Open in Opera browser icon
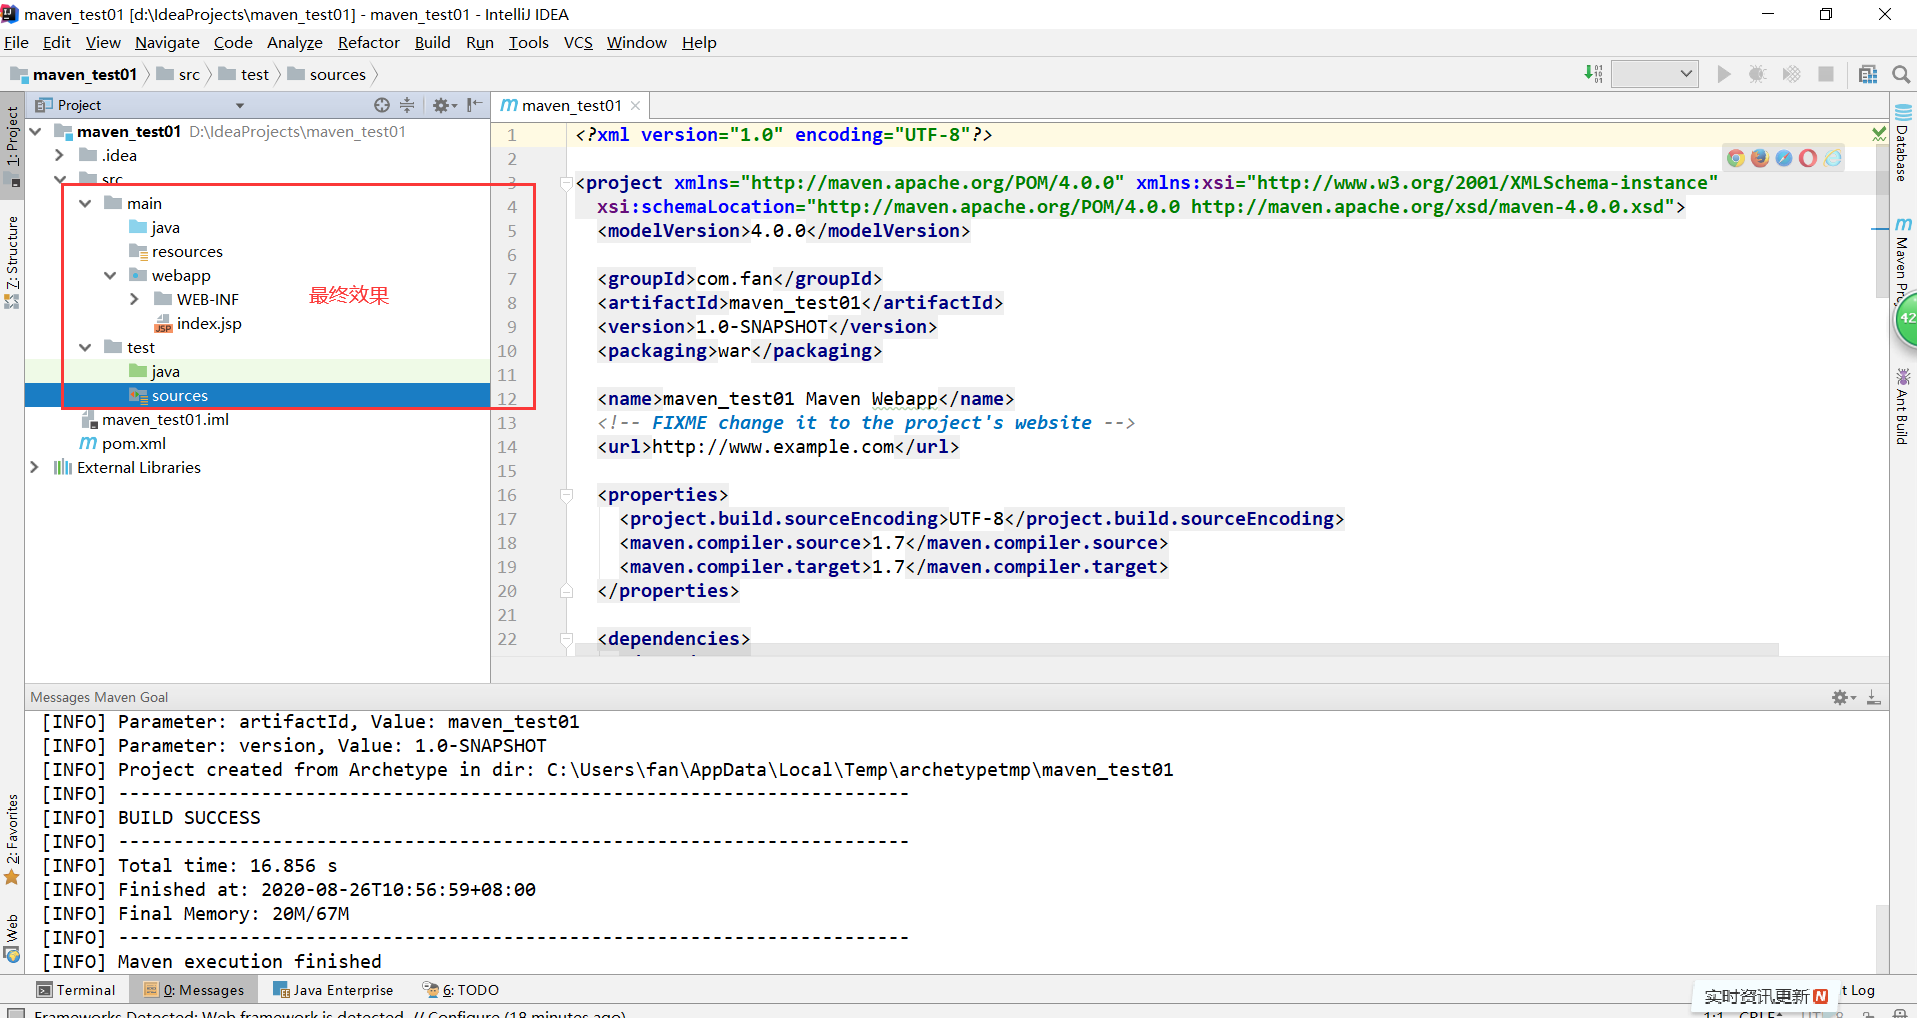Image resolution: width=1917 pixels, height=1018 pixels. pyautogui.click(x=1808, y=158)
